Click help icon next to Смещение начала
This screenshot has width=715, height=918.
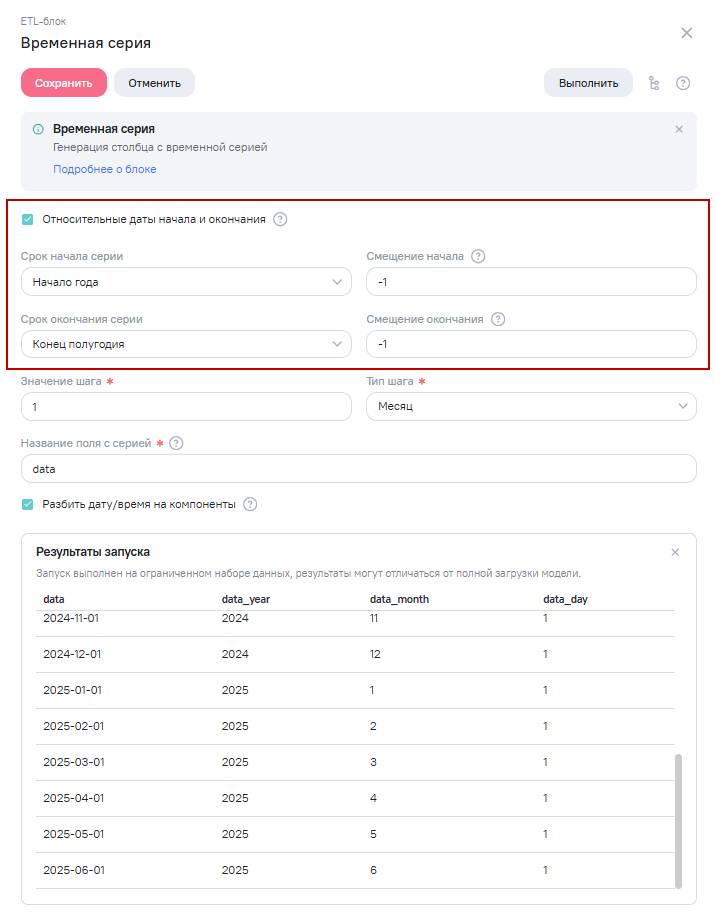click(478, 256)
